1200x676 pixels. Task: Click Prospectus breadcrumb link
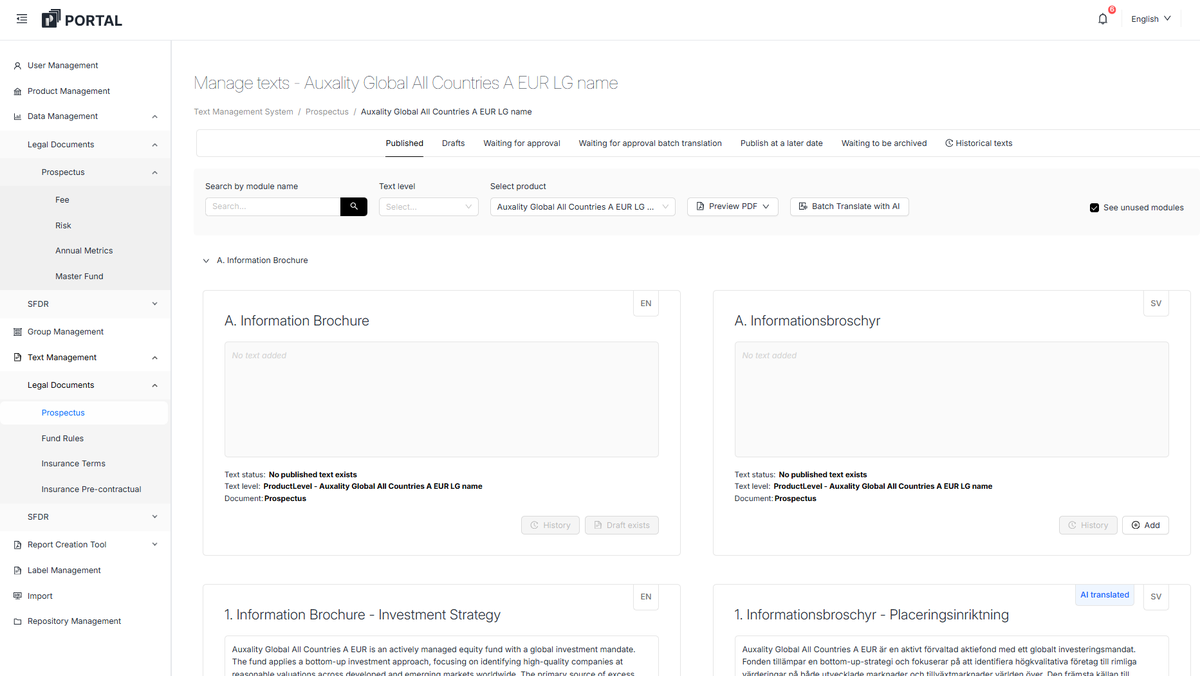[327, 112]
